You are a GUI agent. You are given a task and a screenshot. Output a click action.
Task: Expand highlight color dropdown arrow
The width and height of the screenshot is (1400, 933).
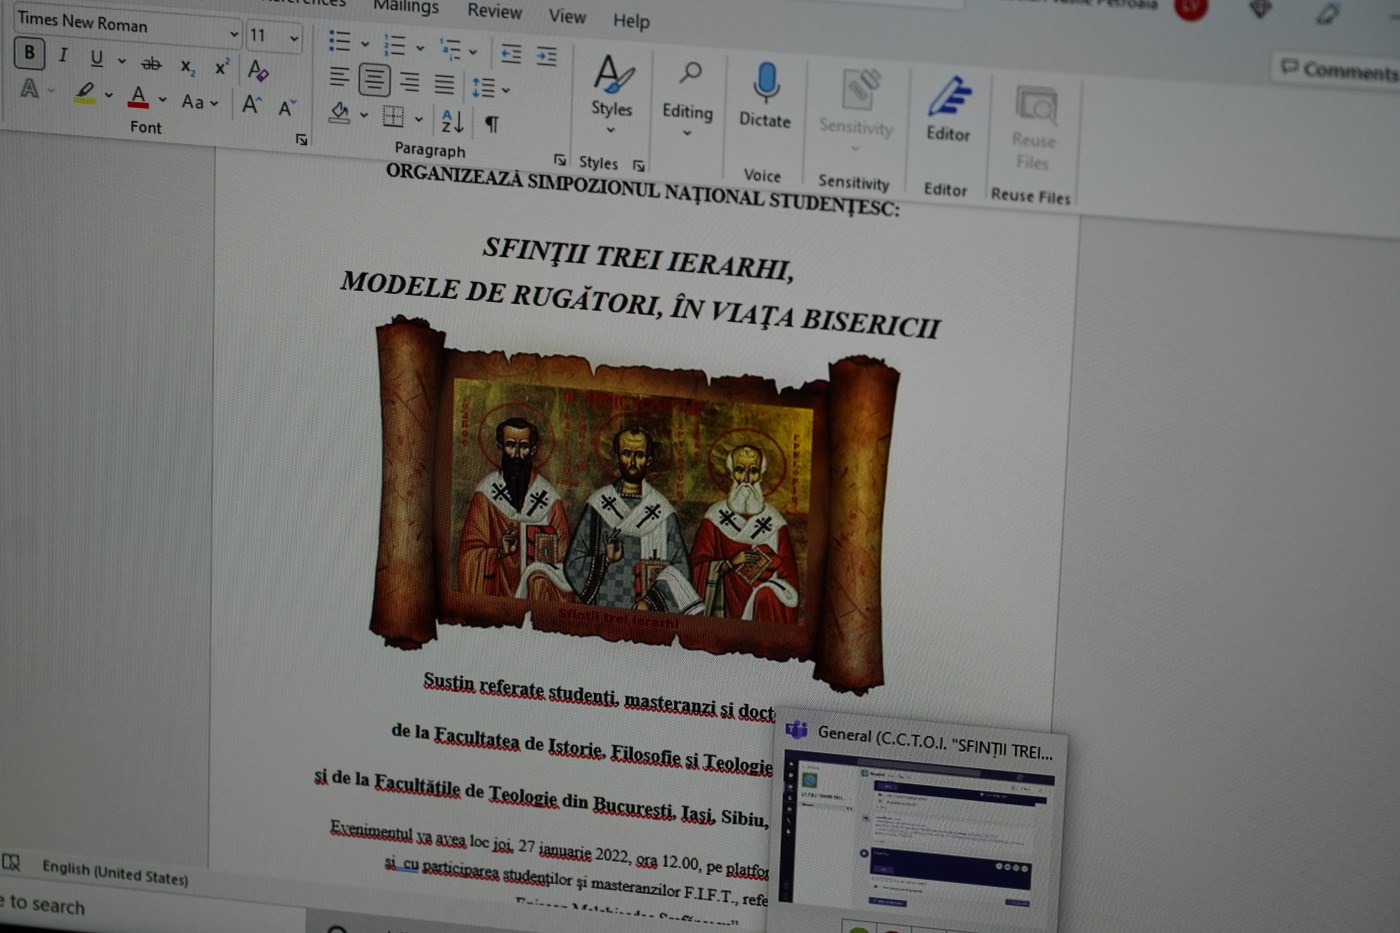(x=109, y=96)
